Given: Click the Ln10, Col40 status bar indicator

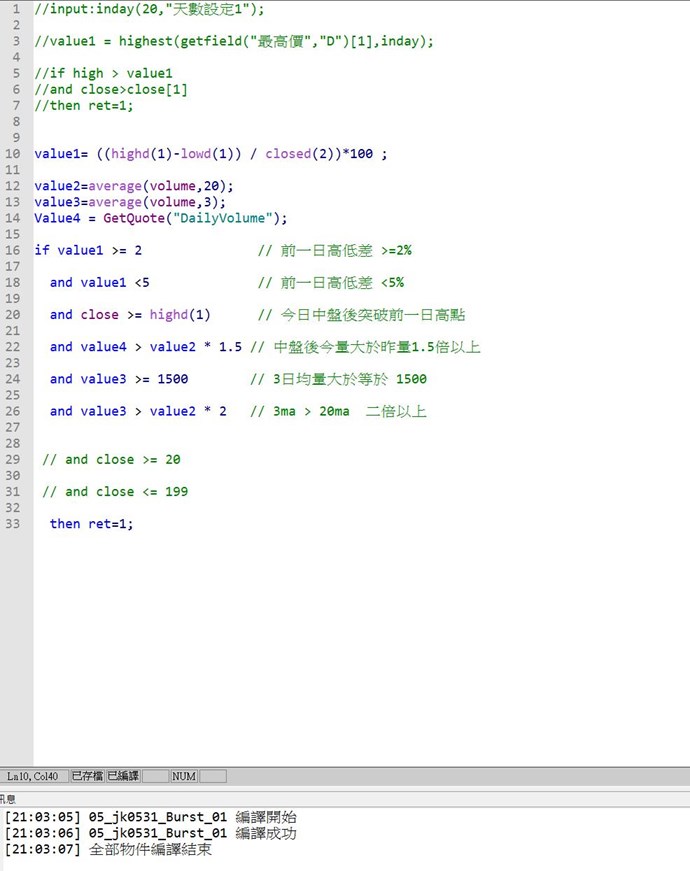Looking at the screenshot, I should 33,776.
